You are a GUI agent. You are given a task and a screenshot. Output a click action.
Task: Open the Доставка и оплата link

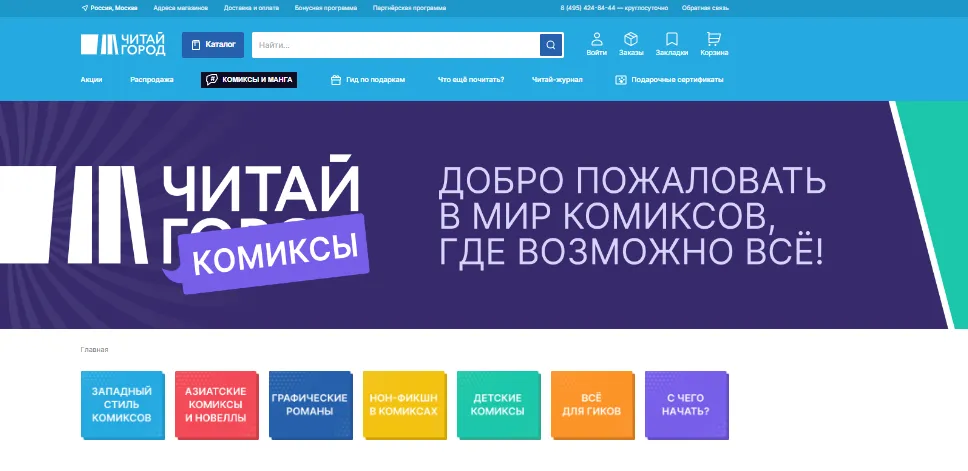[x=251, y=8]
